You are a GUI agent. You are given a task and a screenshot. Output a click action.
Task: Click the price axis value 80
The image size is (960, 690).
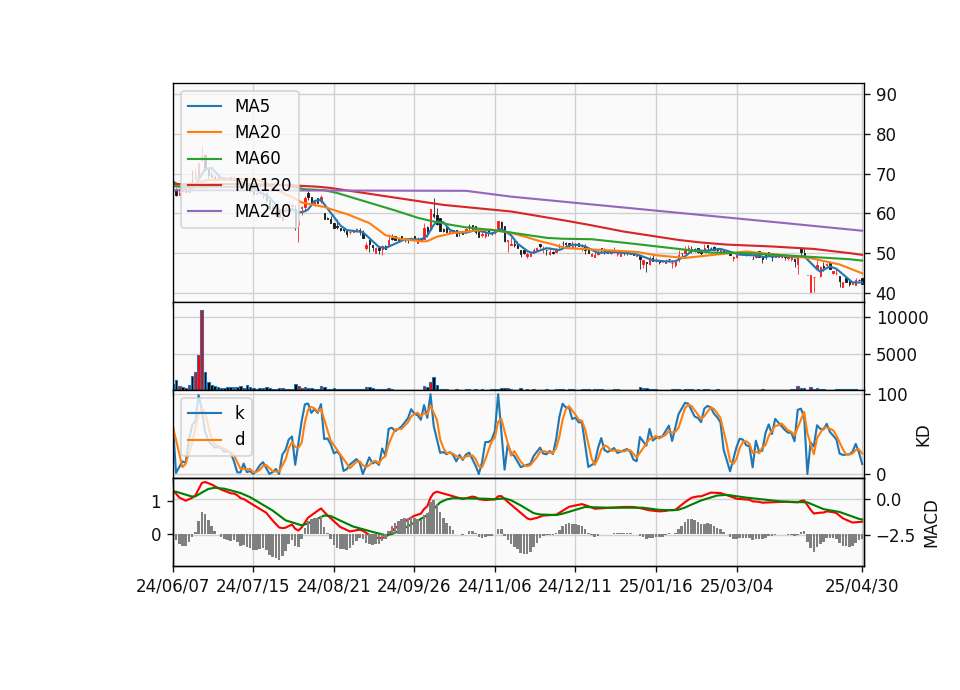coord(886,135)
